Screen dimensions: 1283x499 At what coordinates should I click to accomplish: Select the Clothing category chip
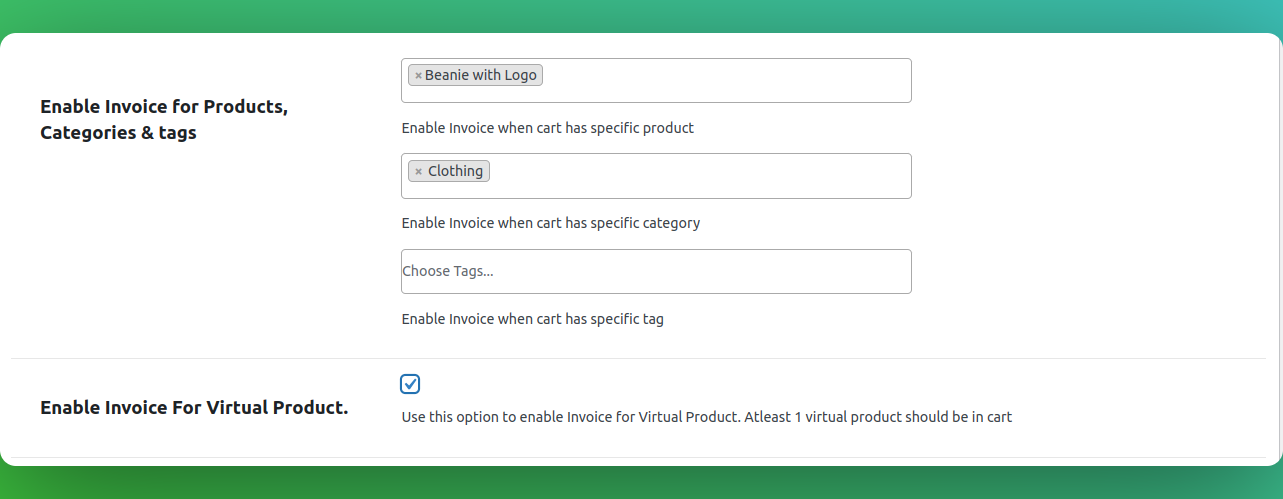tap(449, 171)
